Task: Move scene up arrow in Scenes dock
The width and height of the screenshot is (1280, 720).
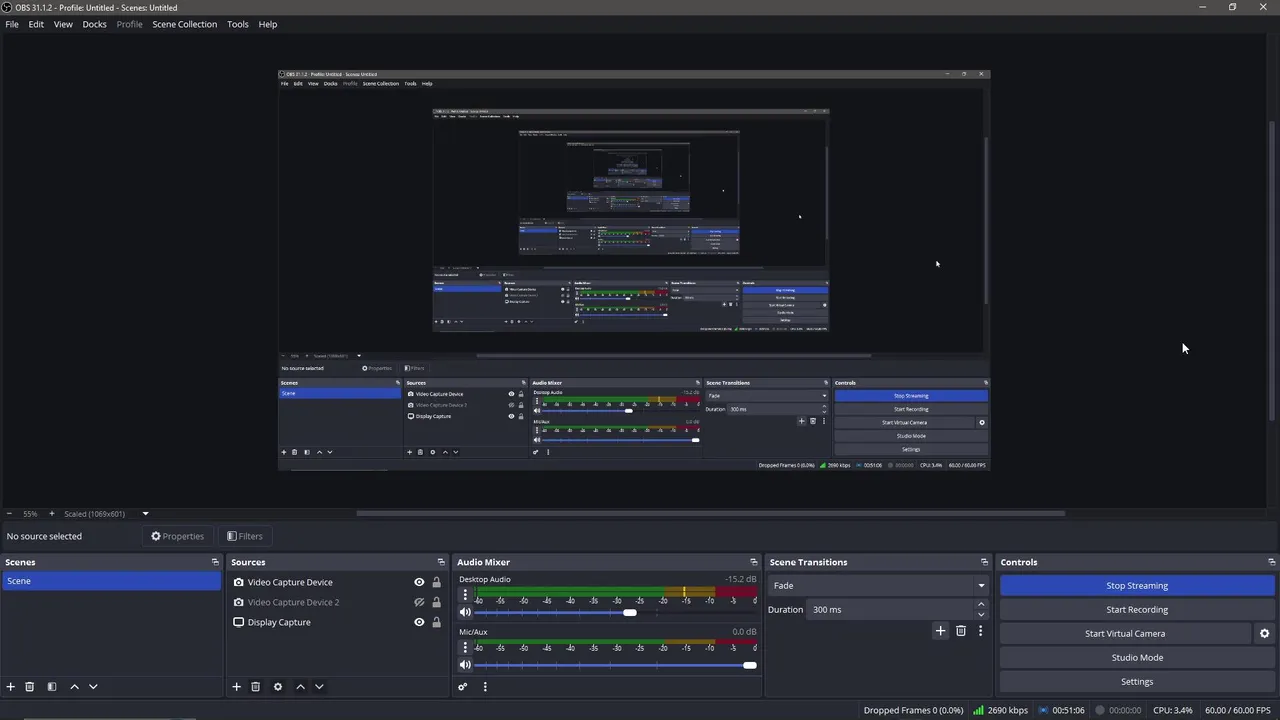Action: click(x=74, y=687)
